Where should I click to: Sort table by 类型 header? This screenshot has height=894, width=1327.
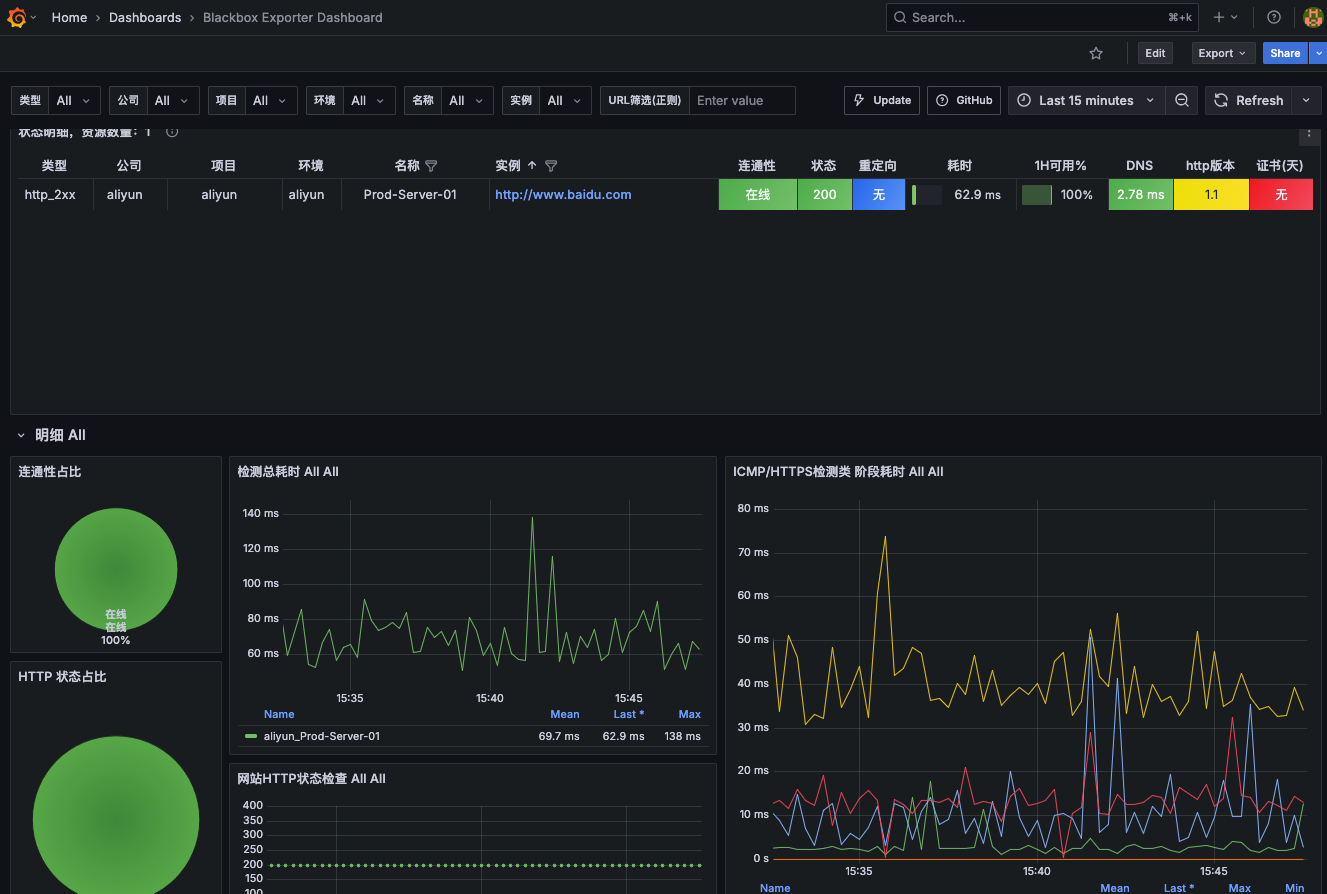tap(54, 166)
